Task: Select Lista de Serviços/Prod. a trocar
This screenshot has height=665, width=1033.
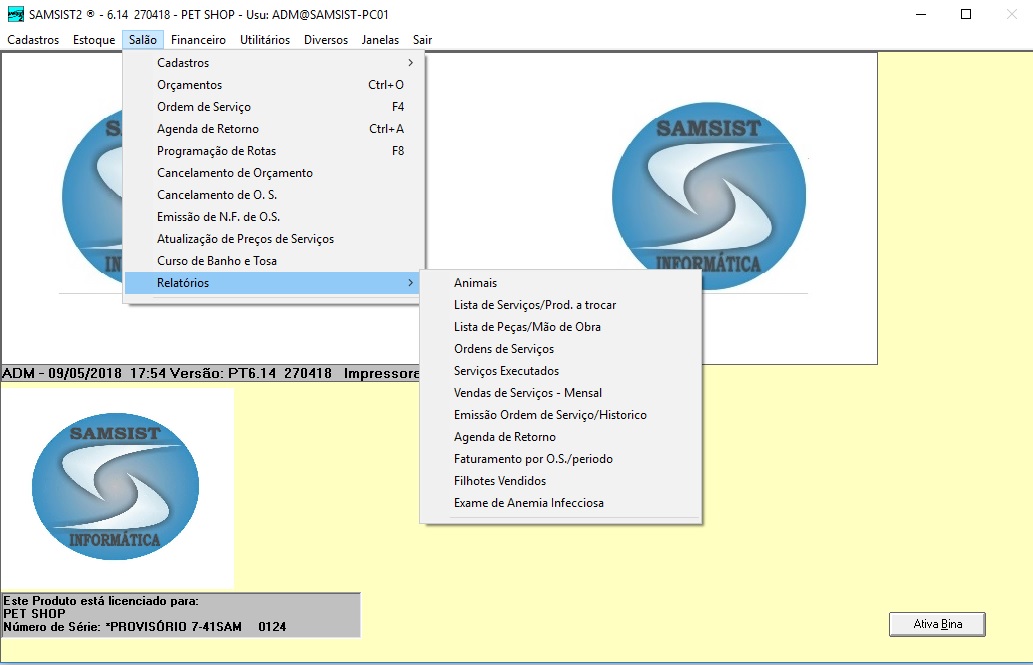Action: (561, 304)
